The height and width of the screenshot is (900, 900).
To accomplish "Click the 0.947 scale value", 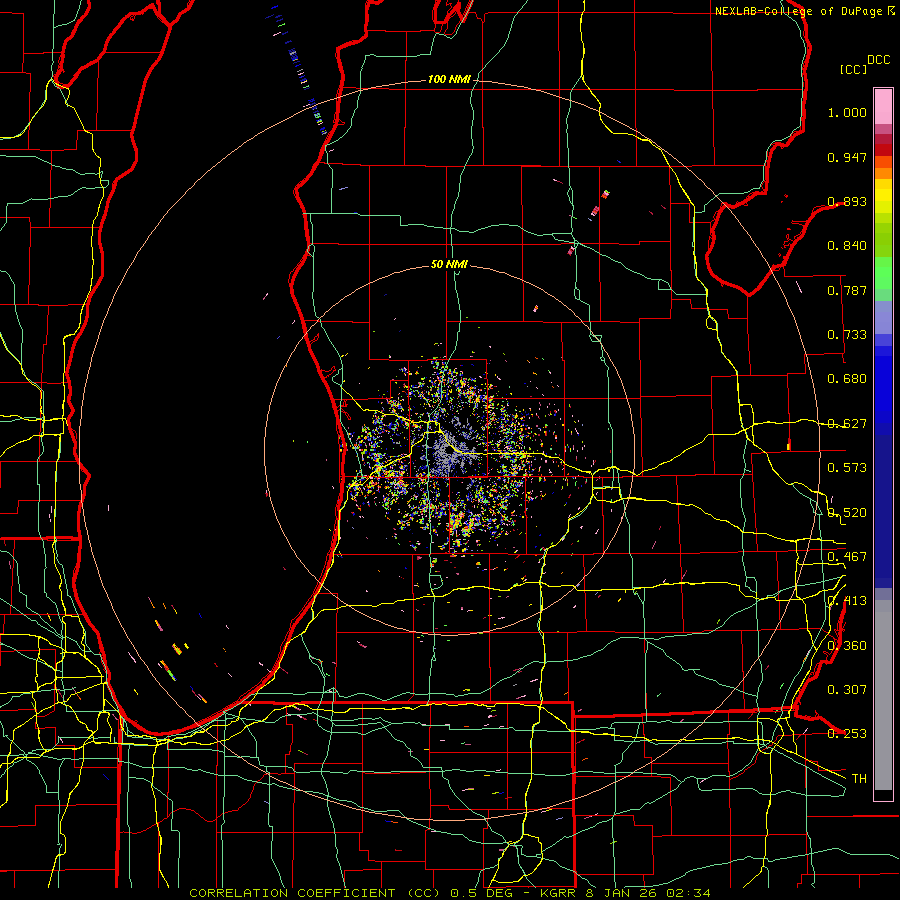I will (847, 157).
